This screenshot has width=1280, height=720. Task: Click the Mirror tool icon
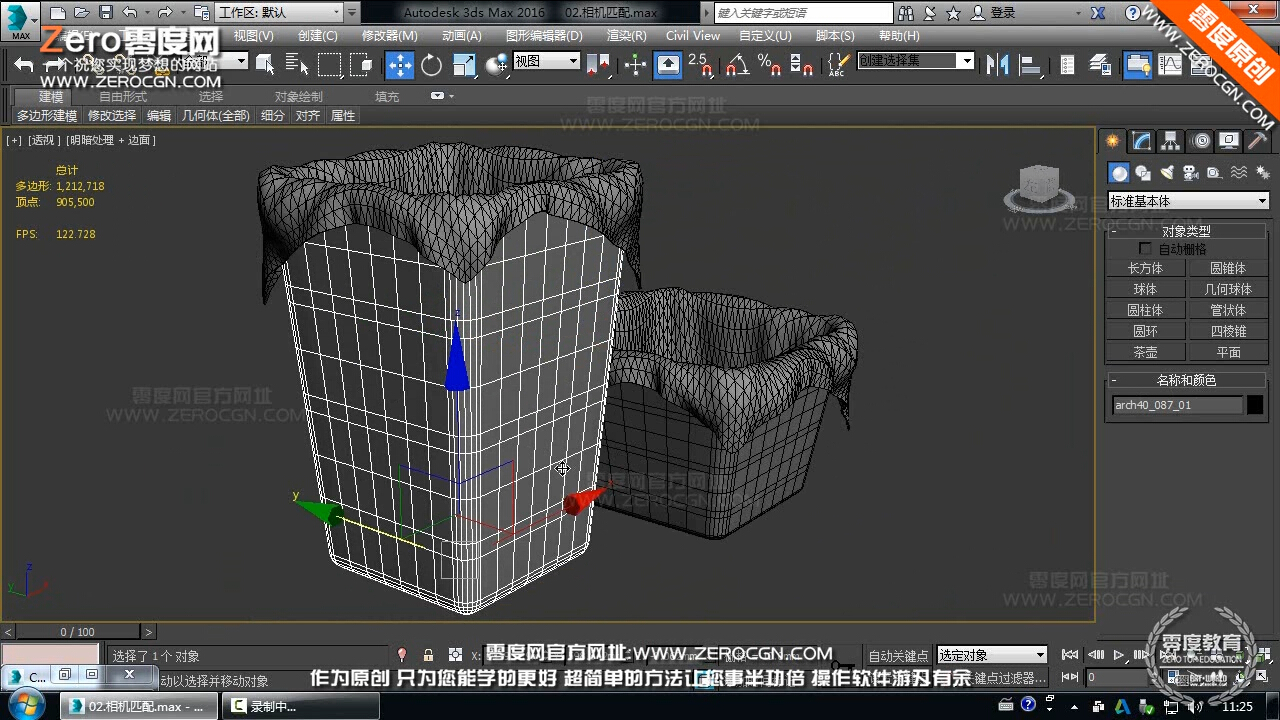click(x=997, y=65)
